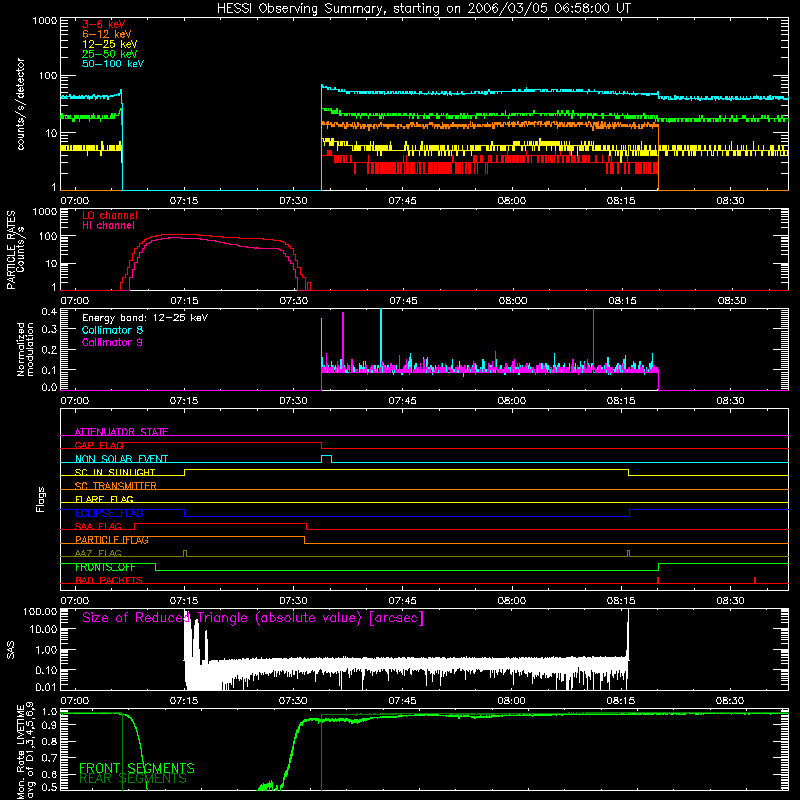Click the BAD_PACKETS flag label
The width and height of the screenshot is (800, 800).
(109, 580)
